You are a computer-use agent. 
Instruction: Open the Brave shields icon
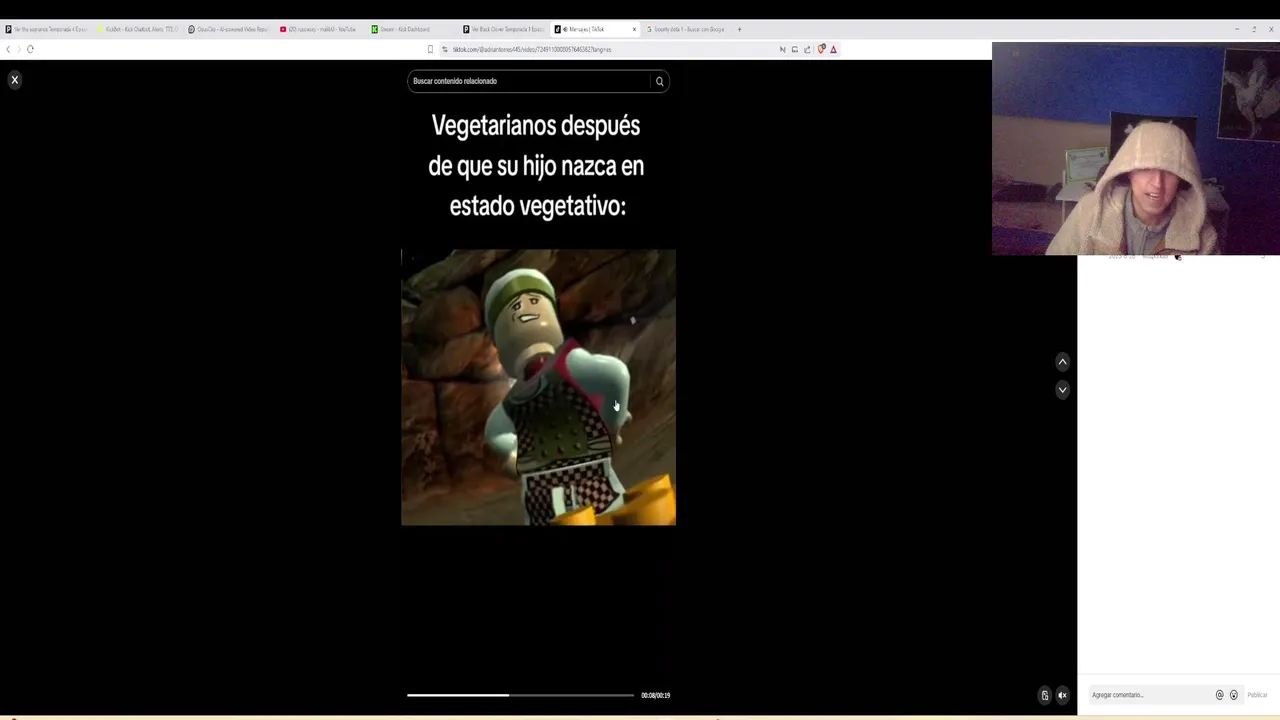pos(821,49)
